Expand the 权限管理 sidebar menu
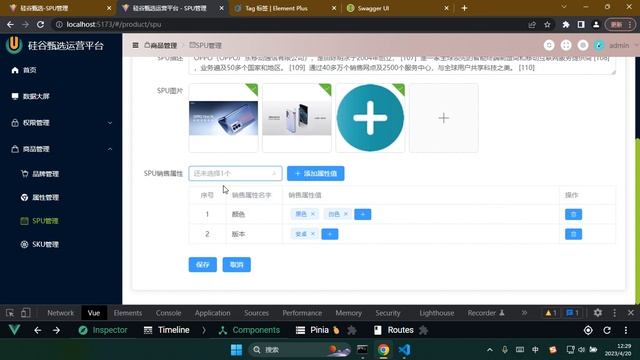 click(61, 123)
